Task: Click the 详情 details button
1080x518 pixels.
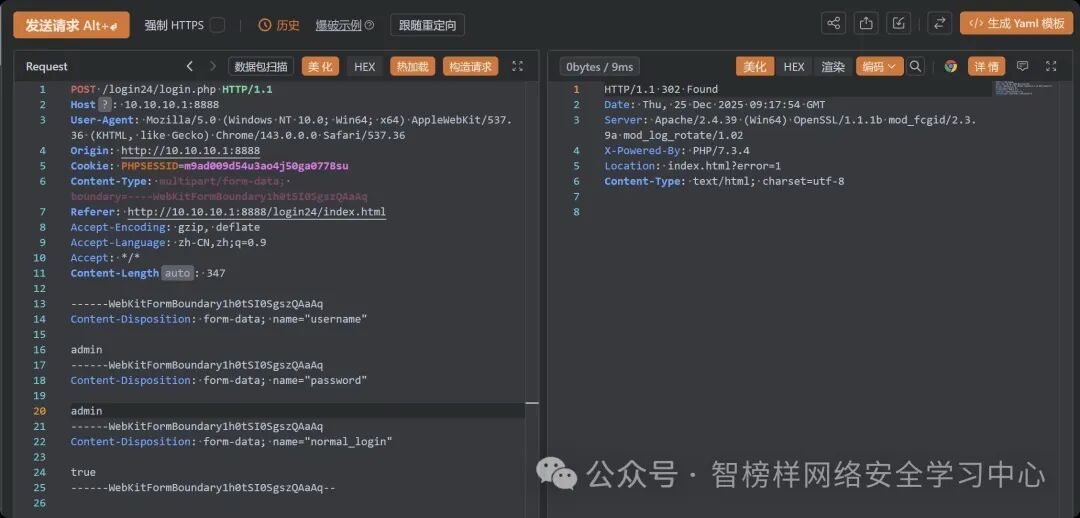Action: (986, 66)
